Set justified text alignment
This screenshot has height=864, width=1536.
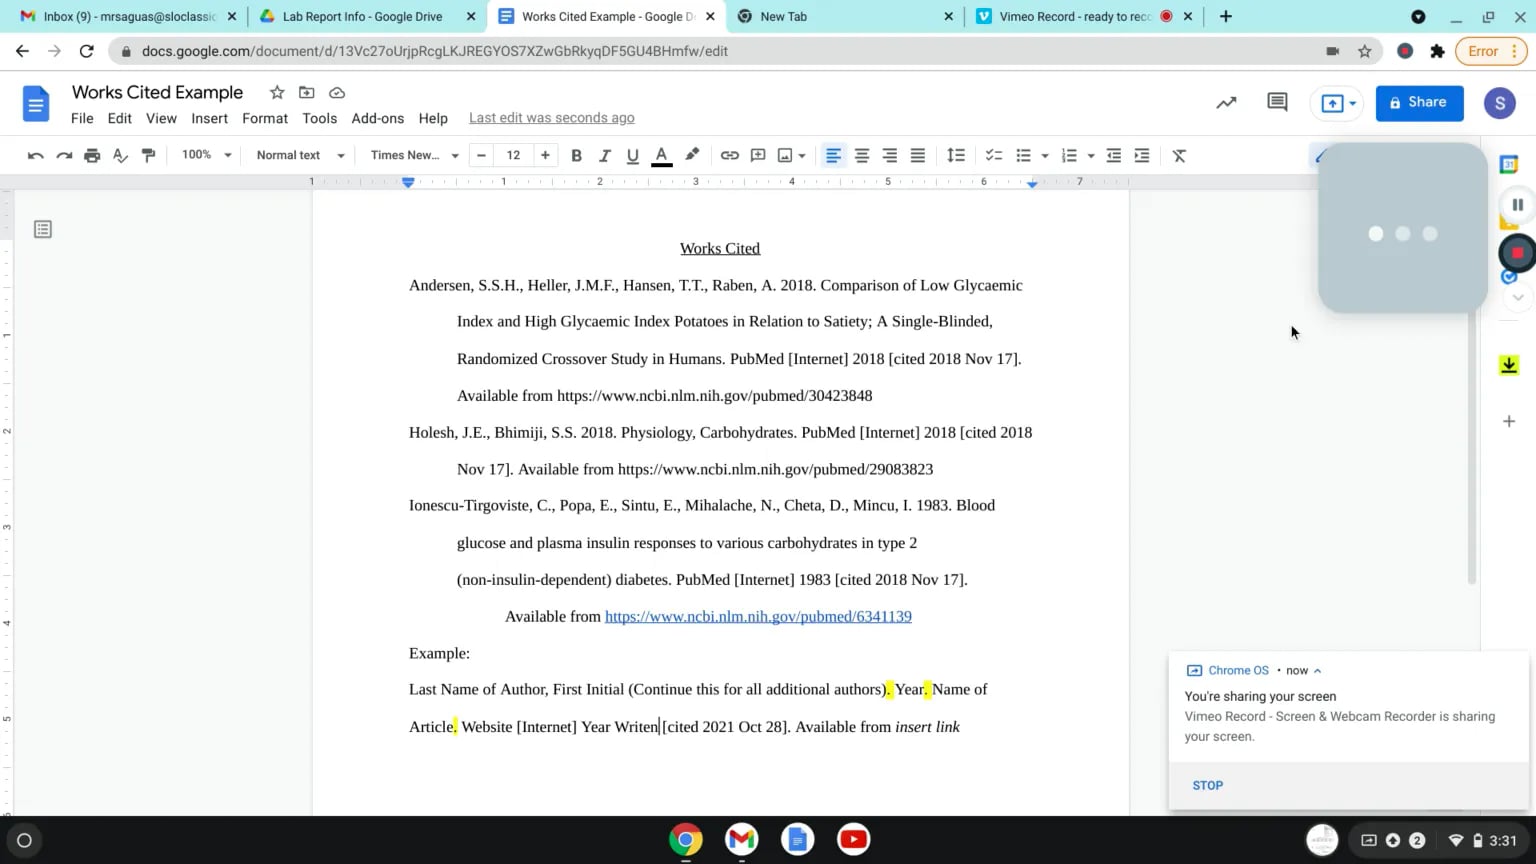click(917, 155)
